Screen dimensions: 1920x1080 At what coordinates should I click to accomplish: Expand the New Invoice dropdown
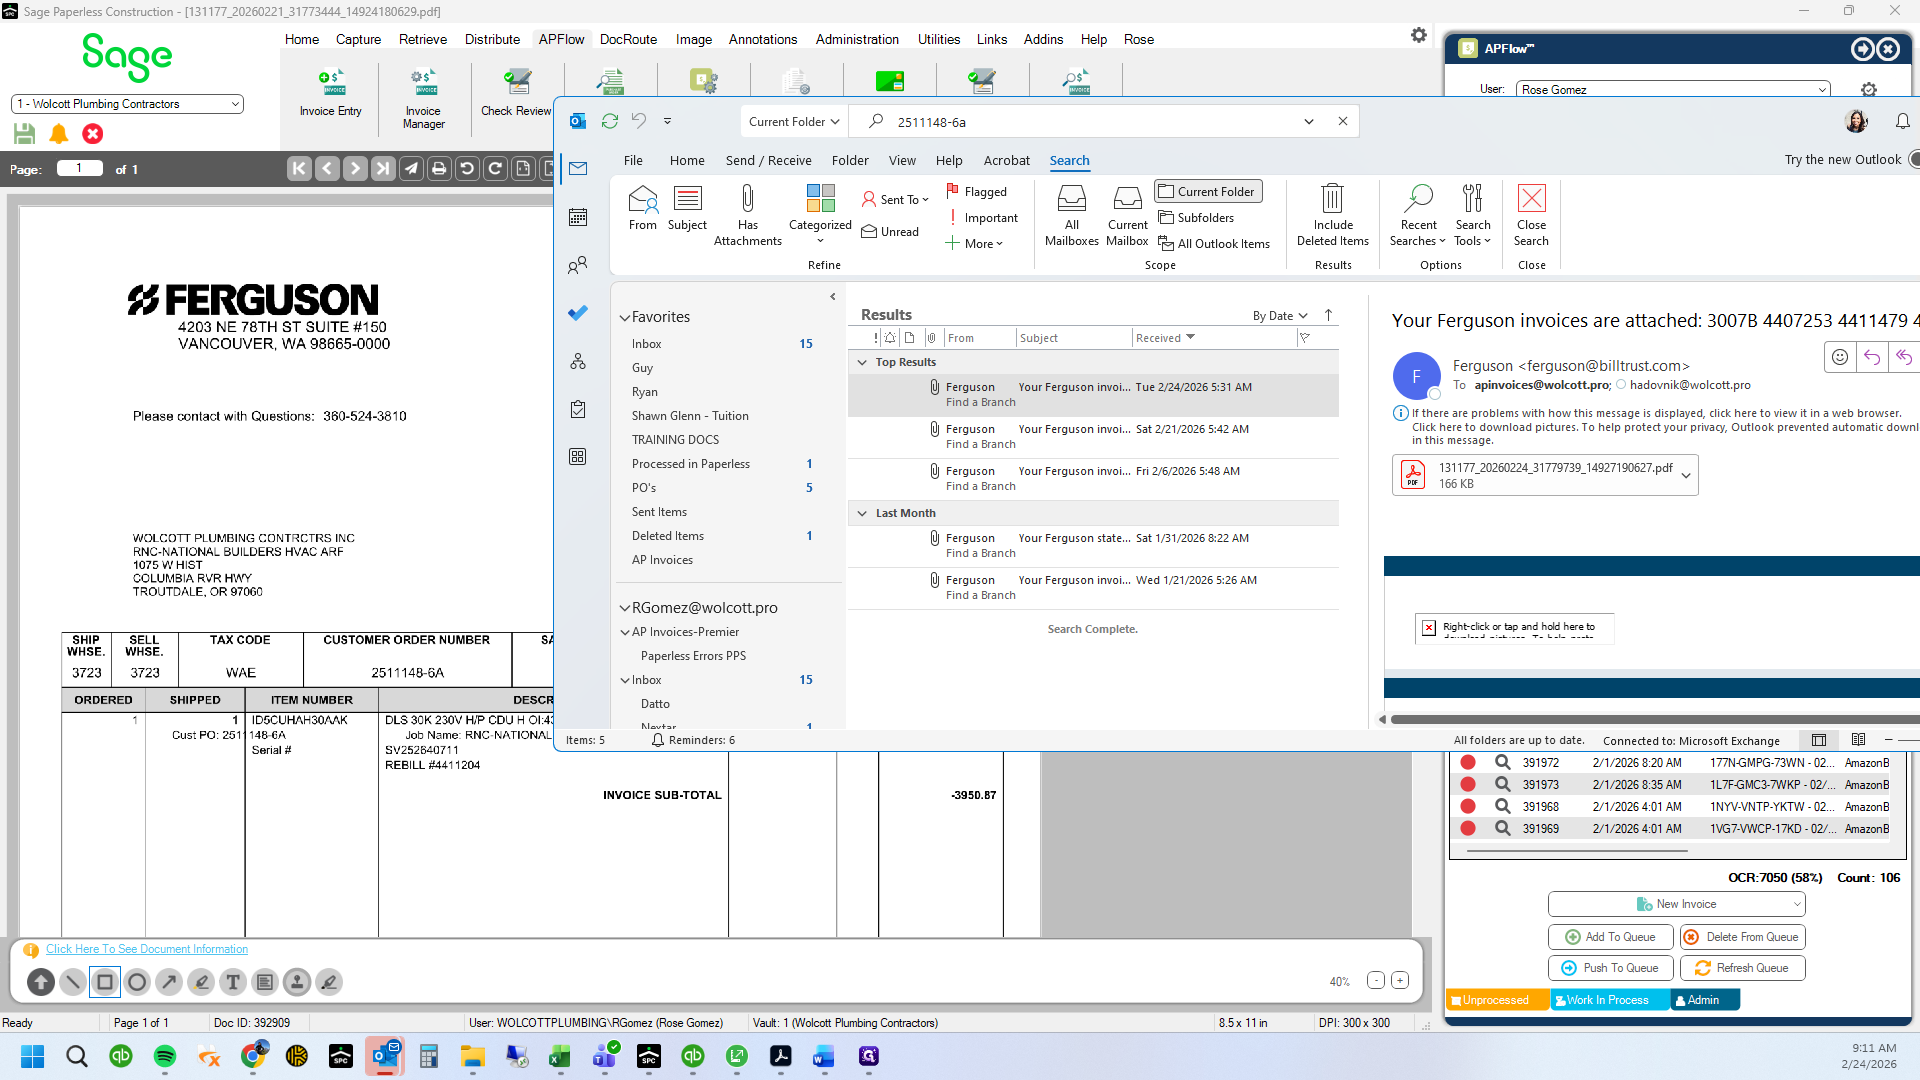[x=1797, y=904]
